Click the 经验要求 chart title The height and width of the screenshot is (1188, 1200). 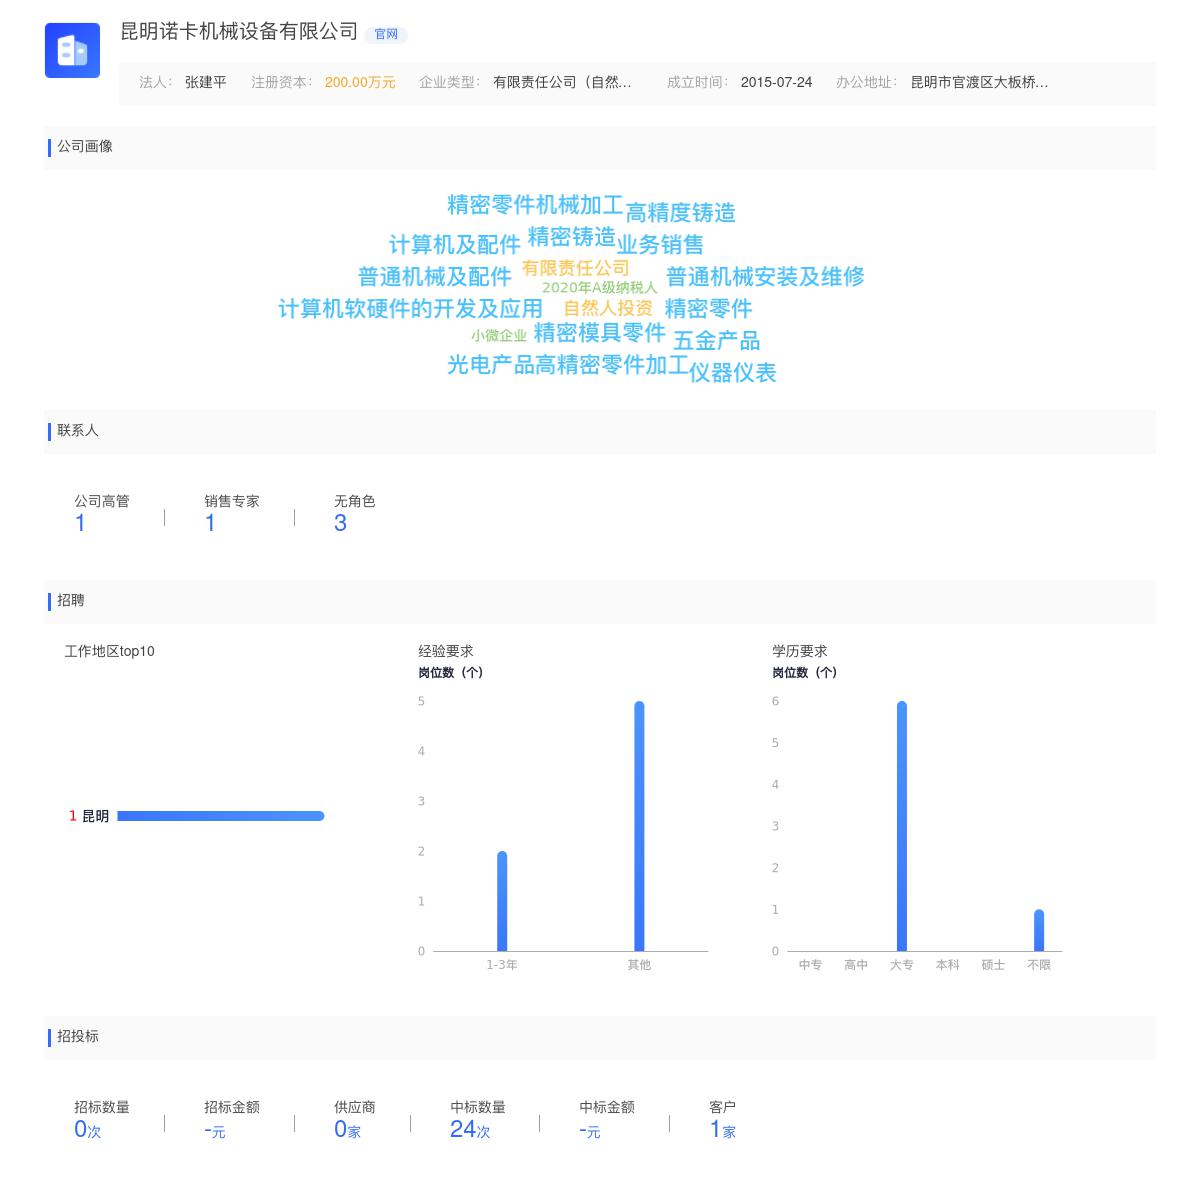[x=446, y=651]
